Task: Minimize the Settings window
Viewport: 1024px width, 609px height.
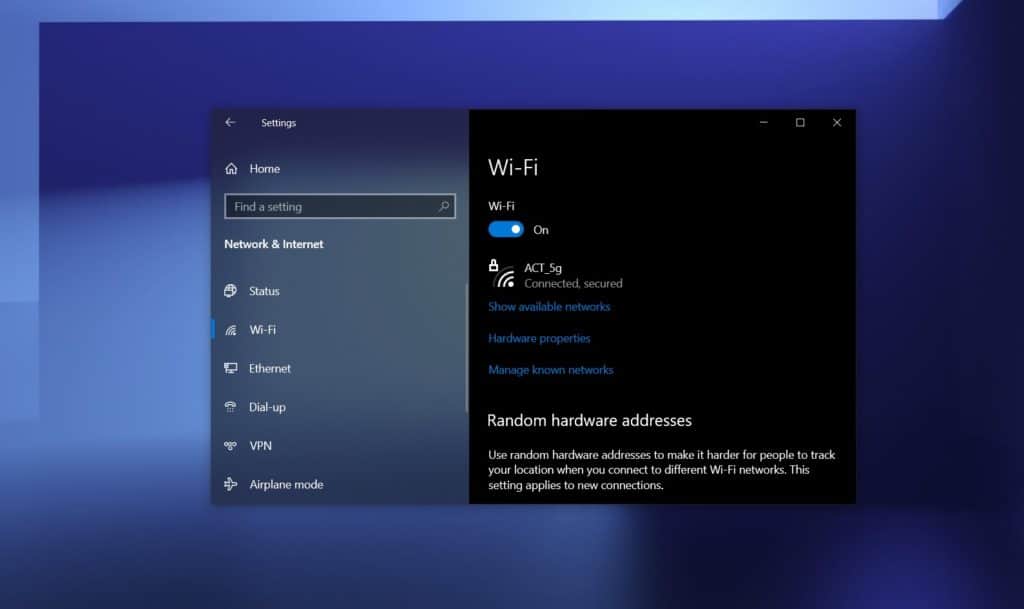Action: pos(764,123)
